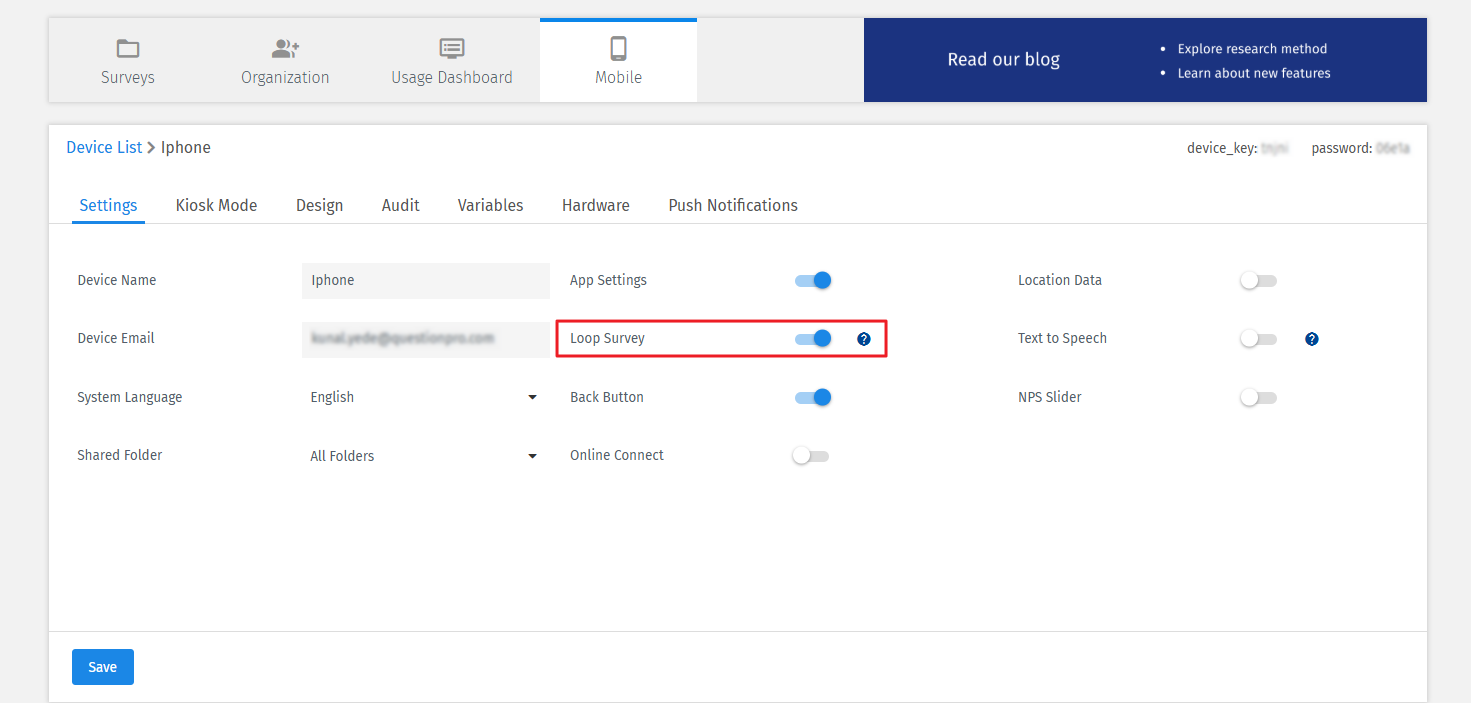Screen dimensions: 1471x703
Task: Open the Shared Folder dropdown
Action: click(x=424, y=456)
